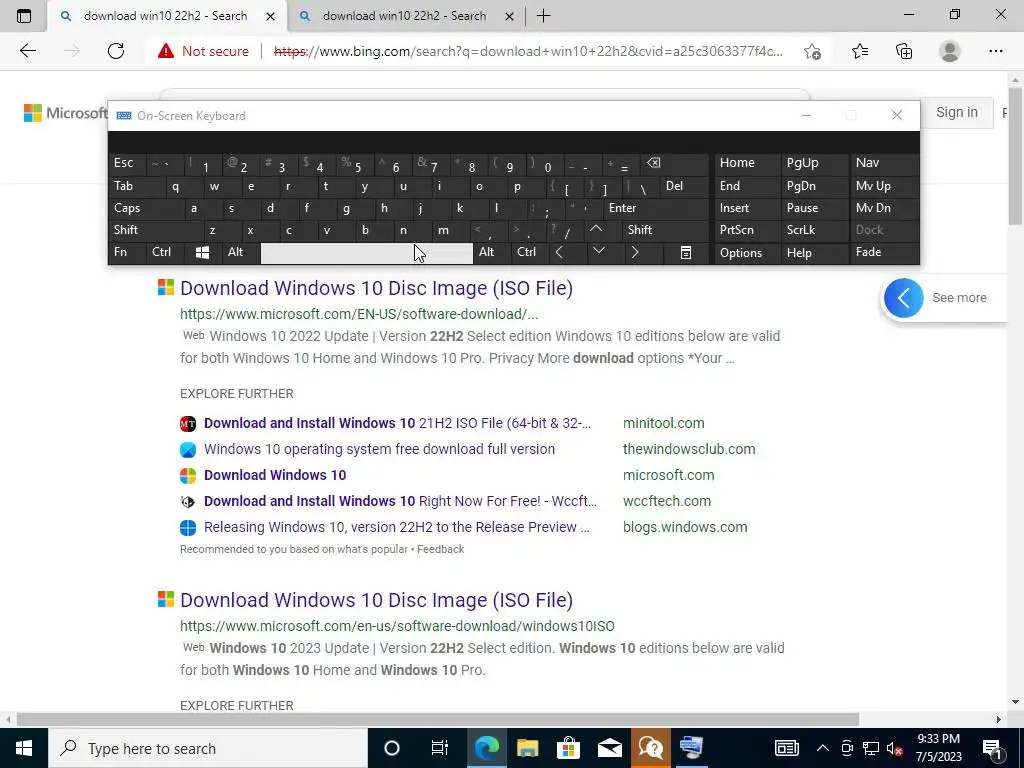Click the browser Back arrow

pyautogui.click(x=27, y=51)
